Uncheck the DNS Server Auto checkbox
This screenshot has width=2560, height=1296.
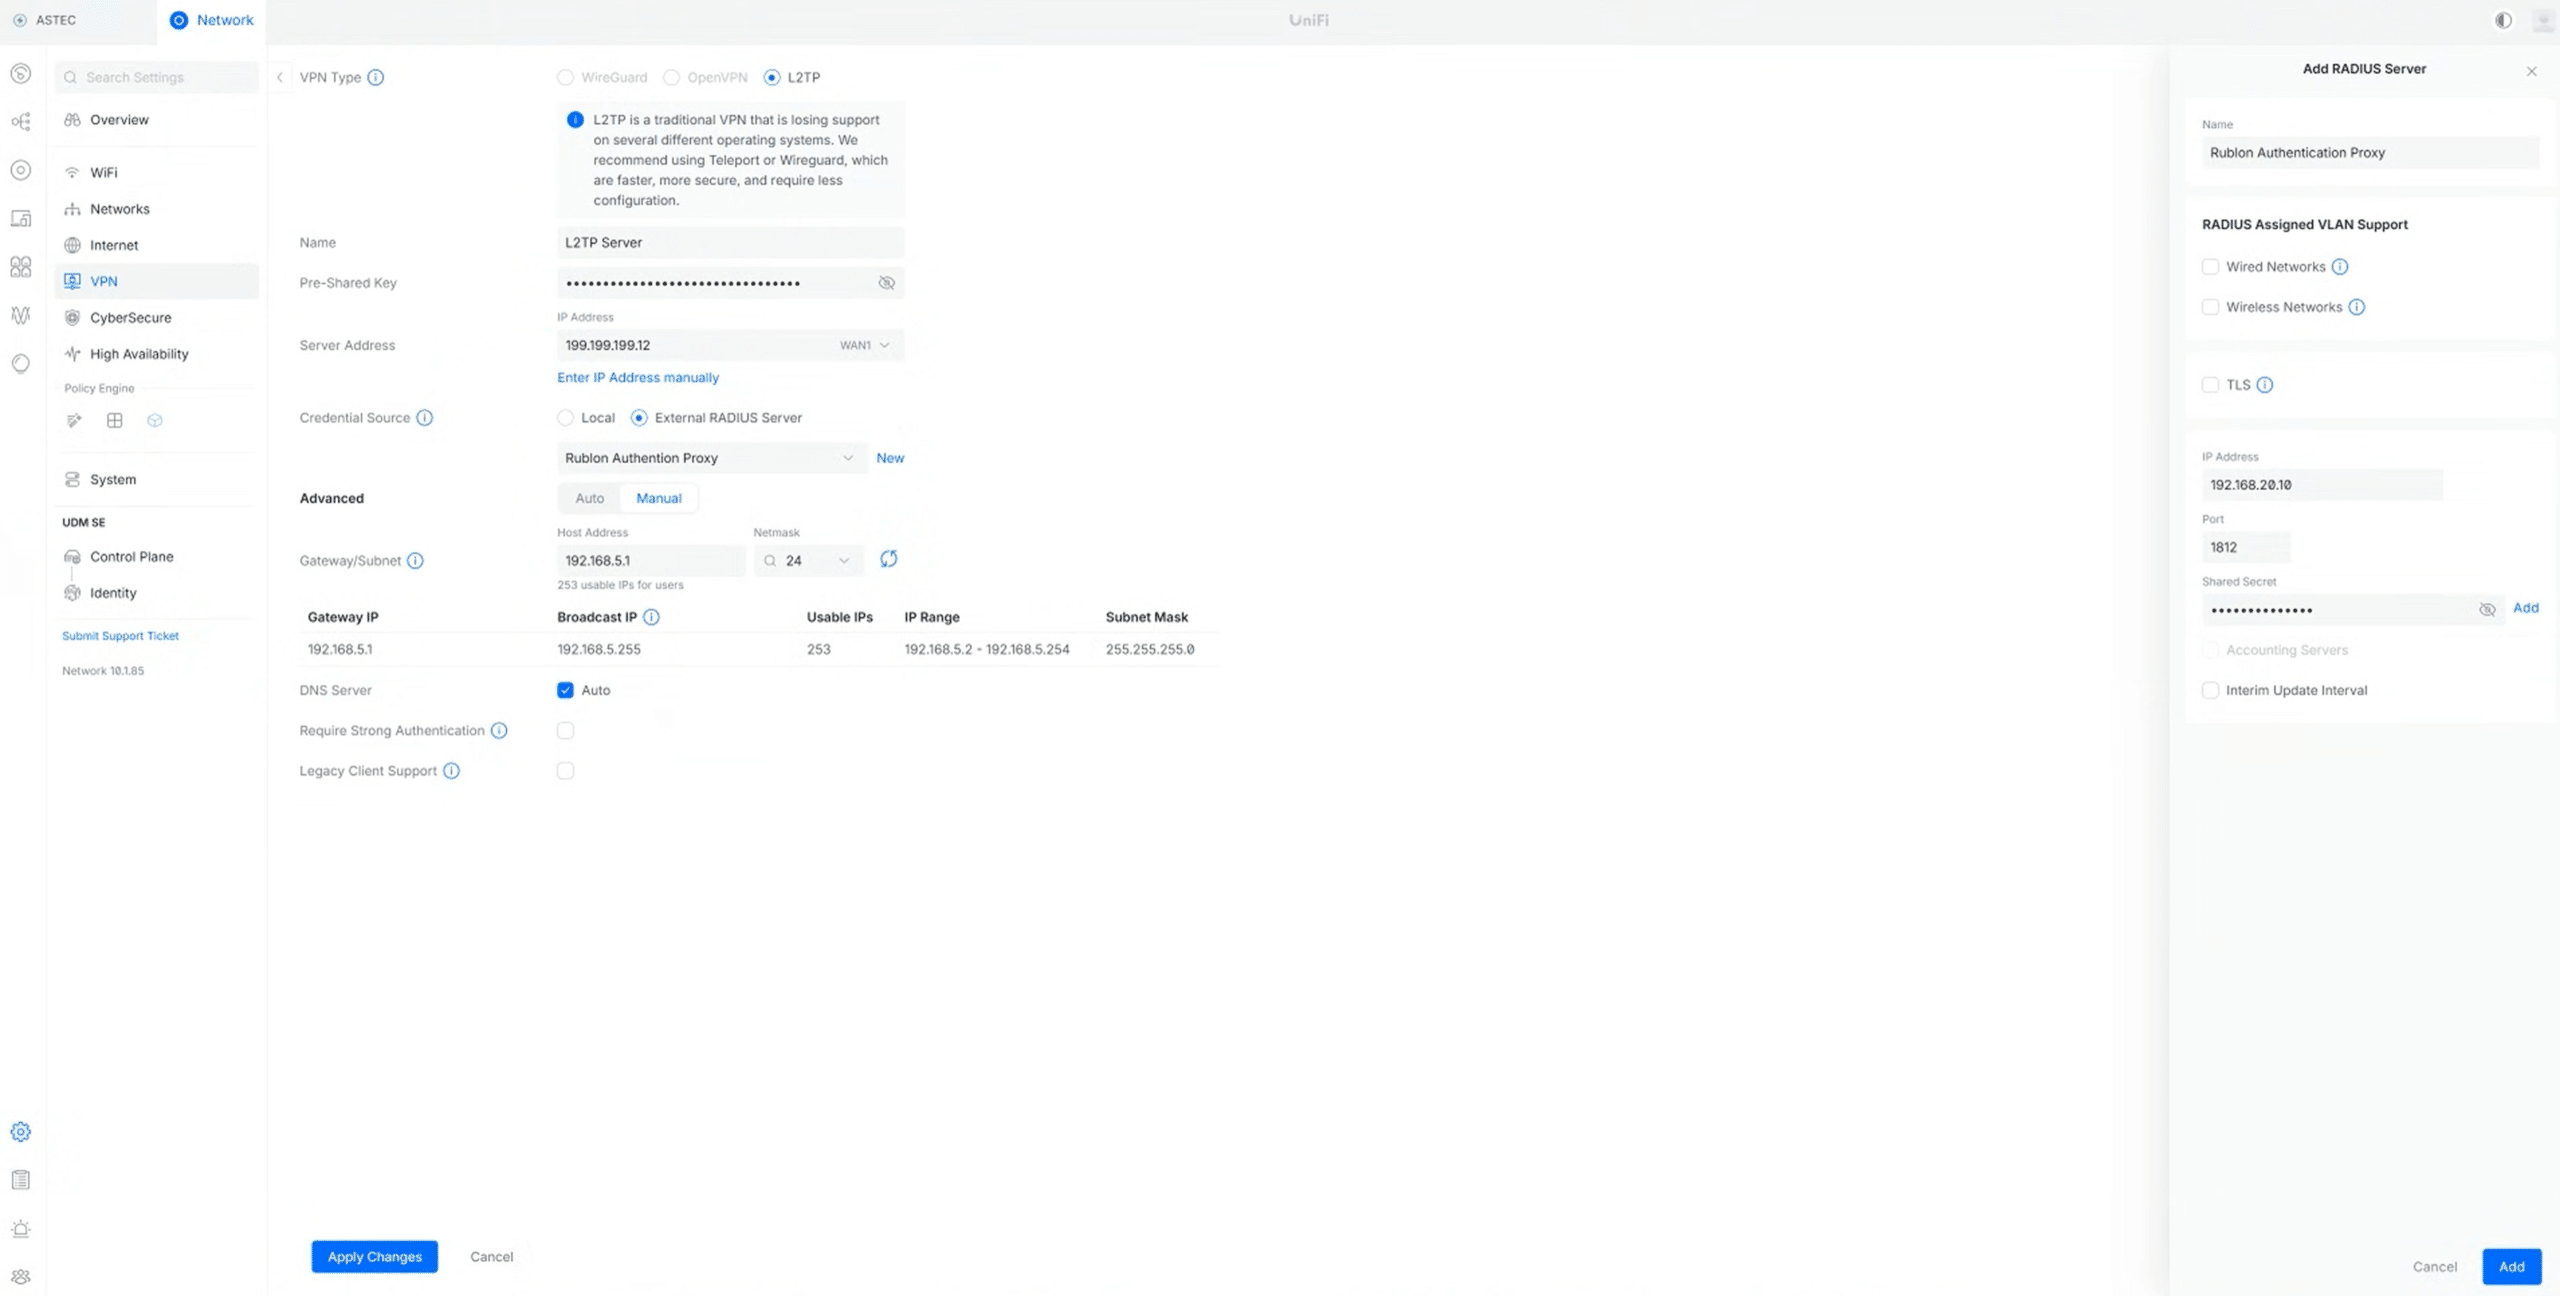point(565,690)
